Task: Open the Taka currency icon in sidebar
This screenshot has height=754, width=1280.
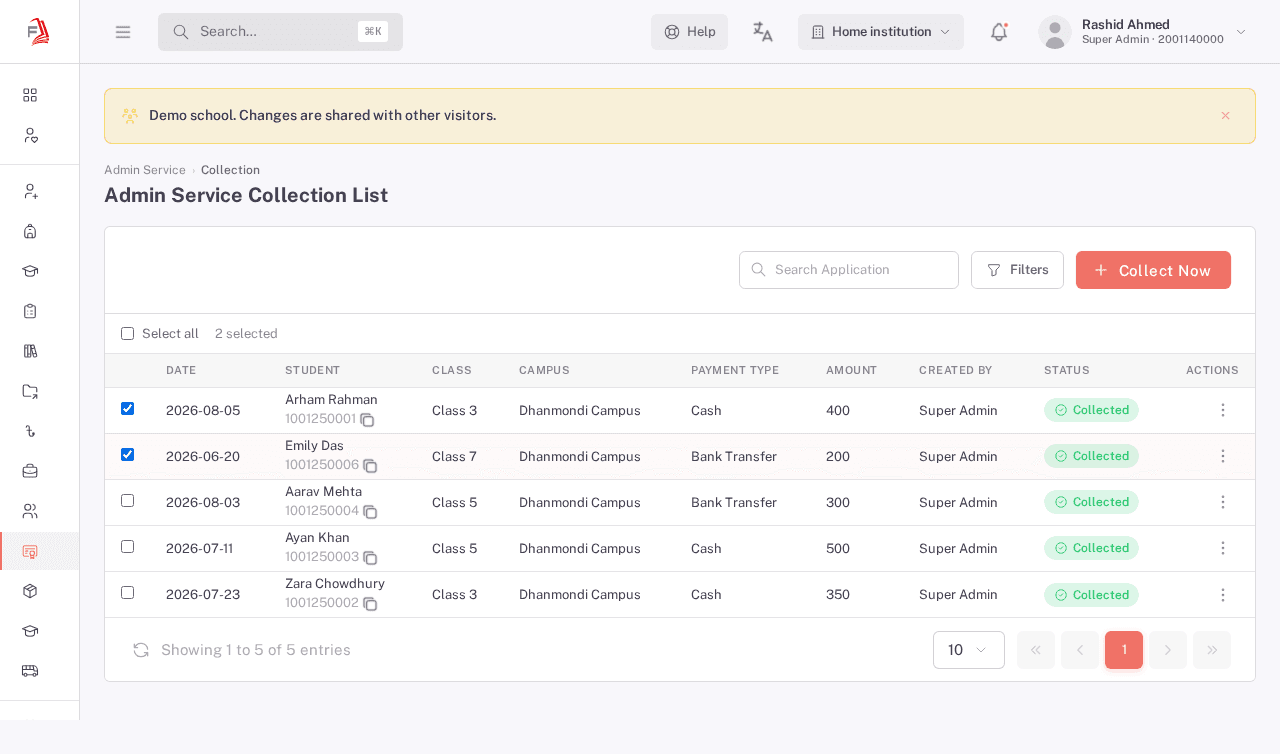Action: [x=30, y=431]
